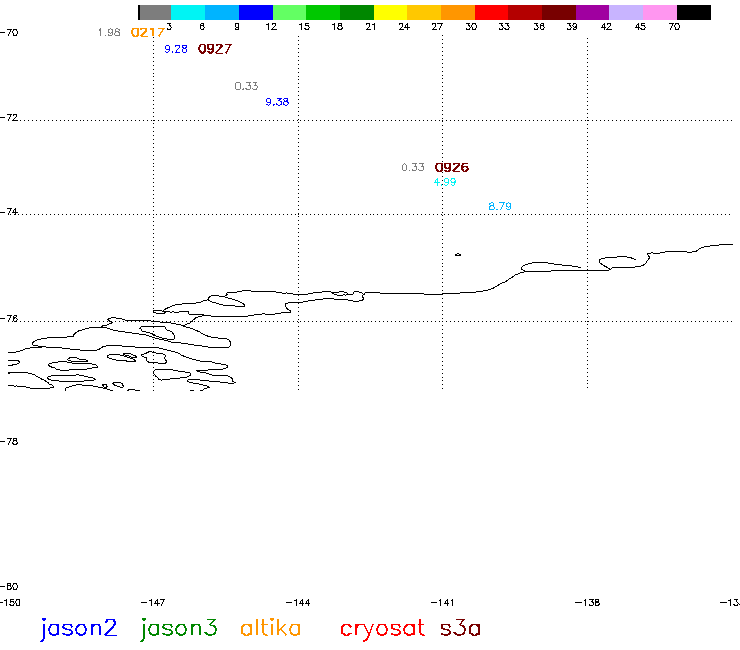The image size is (740, 650).
Task: Click the dark red 0926 track label
Action: tap(452, 168)
